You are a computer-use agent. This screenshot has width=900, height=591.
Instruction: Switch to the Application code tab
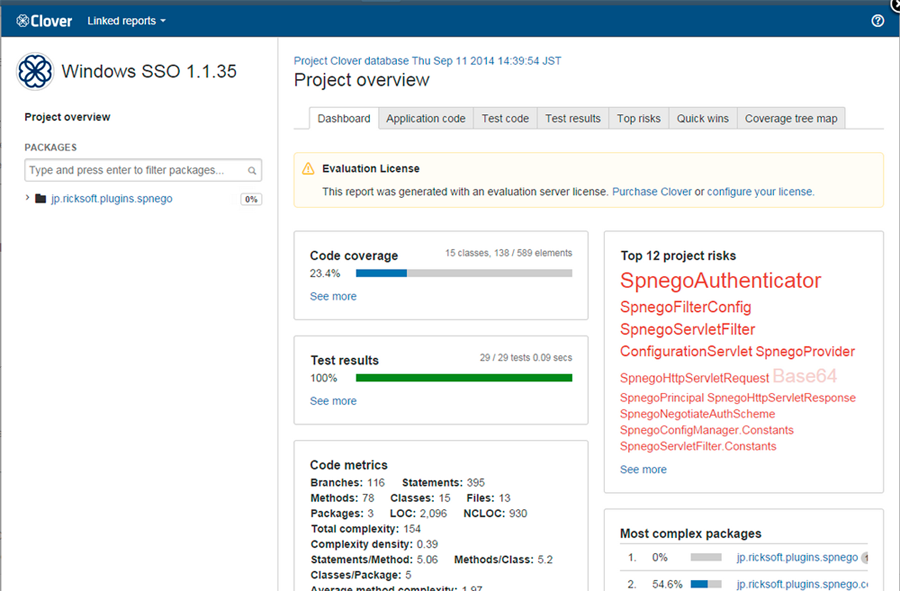(x=425, y=119)
